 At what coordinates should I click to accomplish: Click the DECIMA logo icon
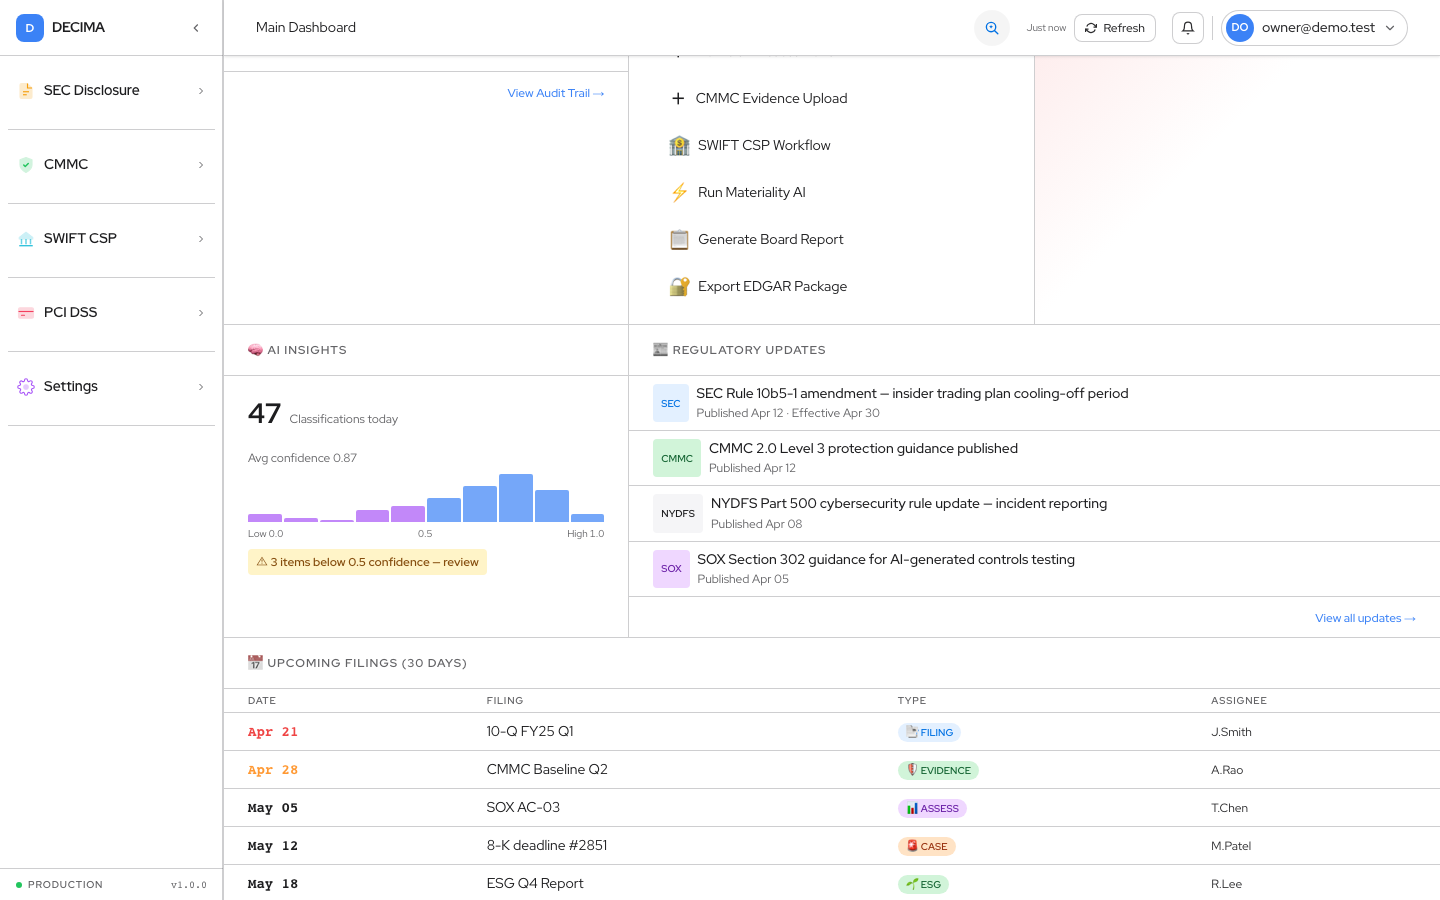pos(30,28)
